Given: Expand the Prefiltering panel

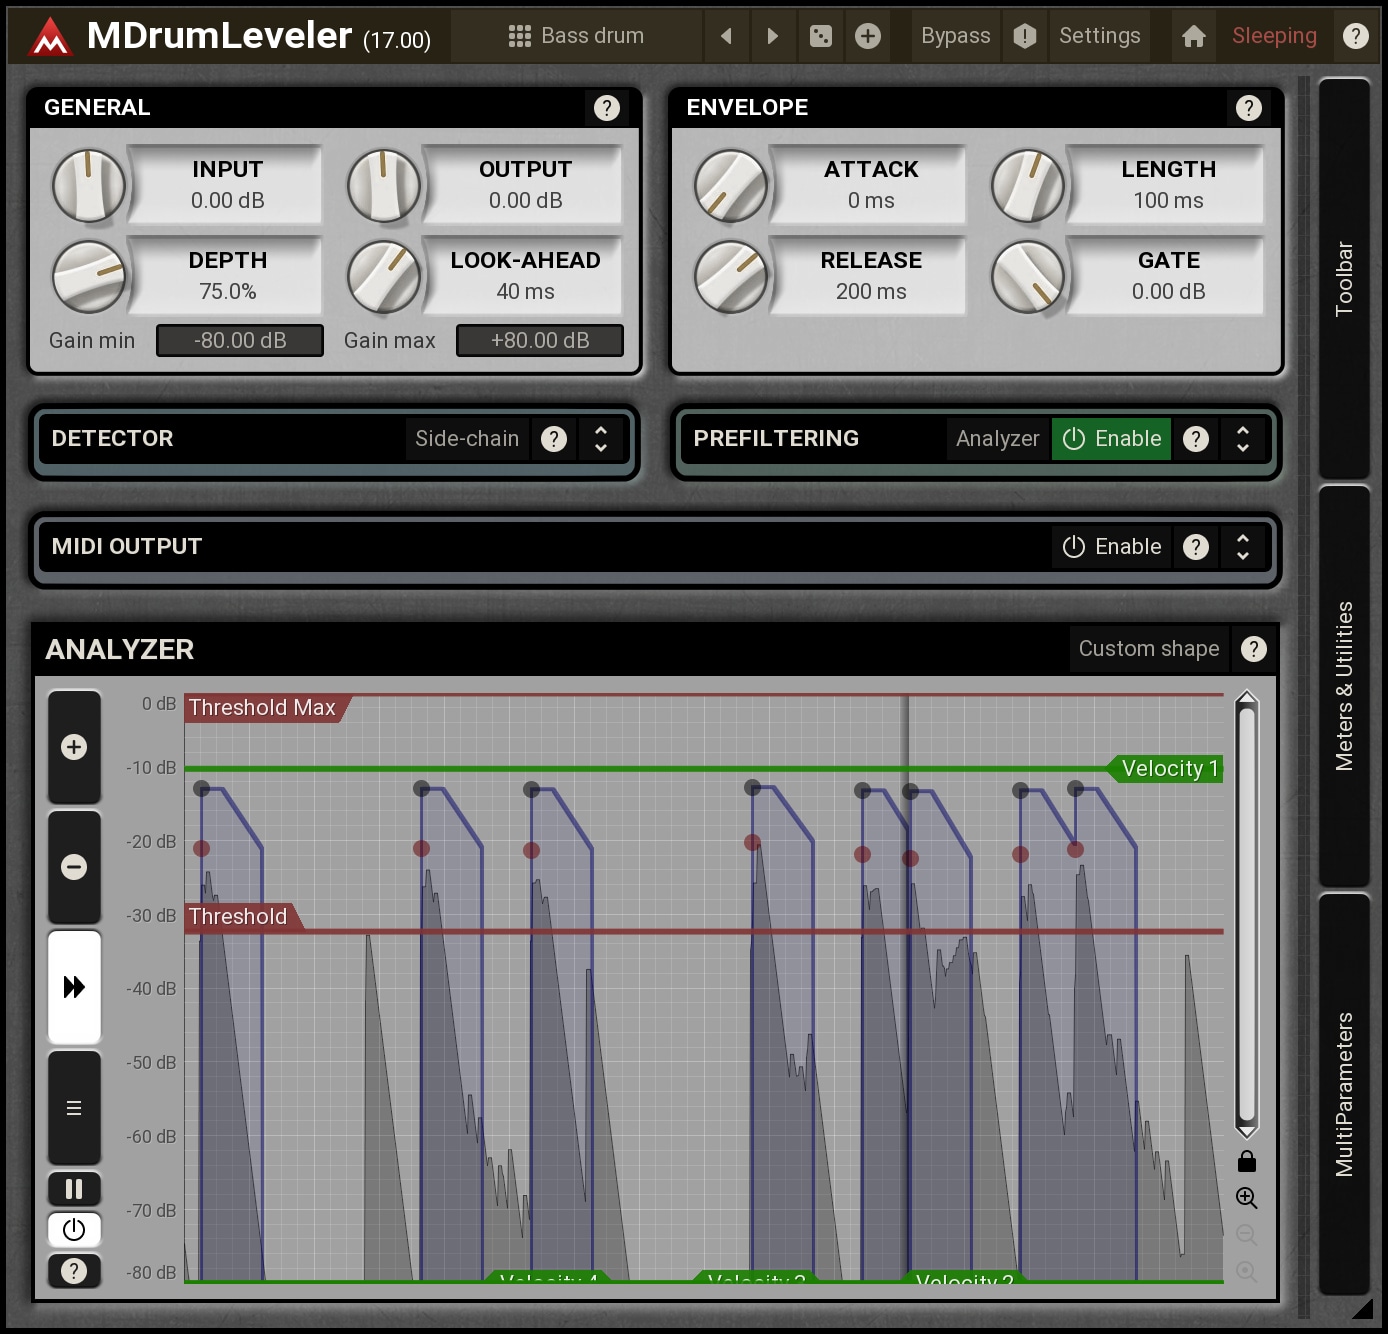Looking at the screenshot, I should [x=1243, y=439].
